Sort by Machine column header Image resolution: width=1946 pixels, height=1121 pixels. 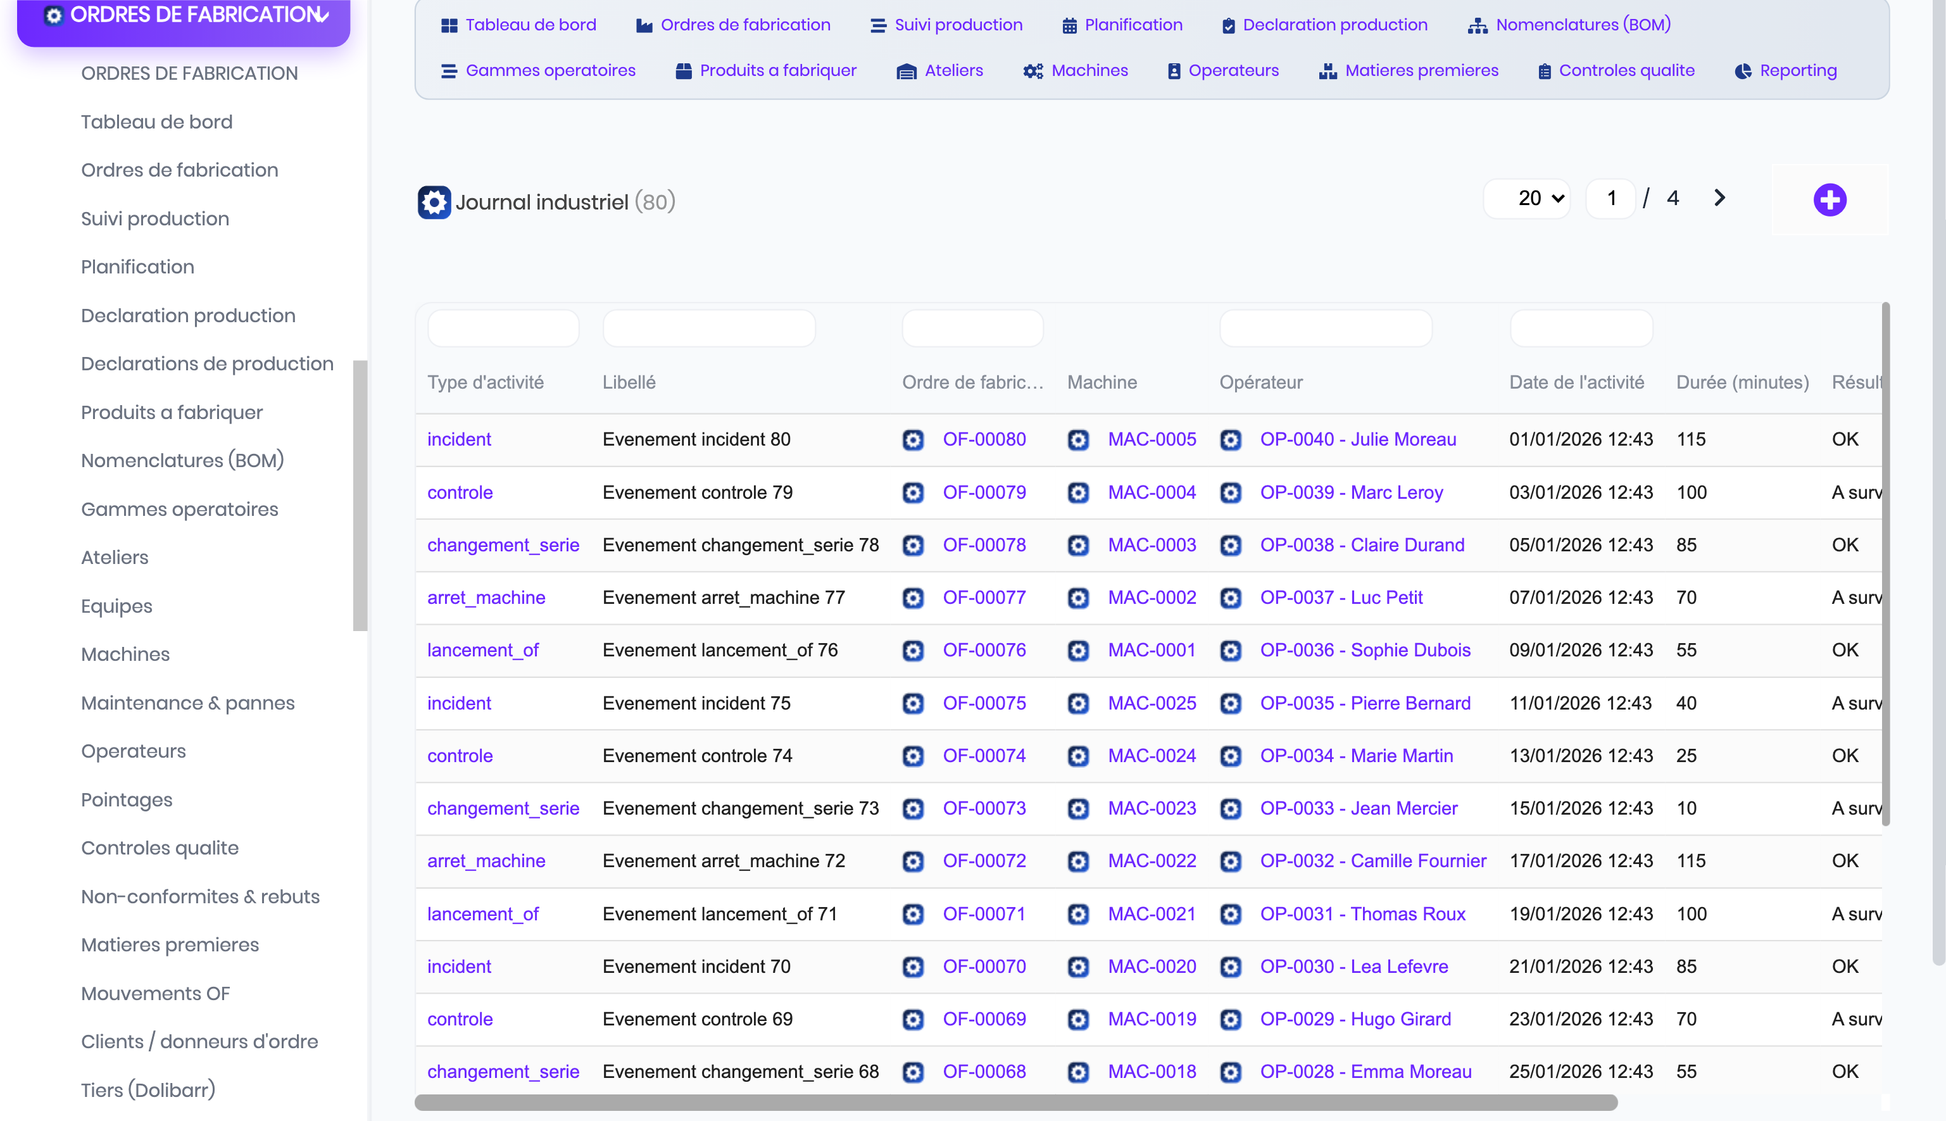pyautogui.click(x=1102, y=383)
